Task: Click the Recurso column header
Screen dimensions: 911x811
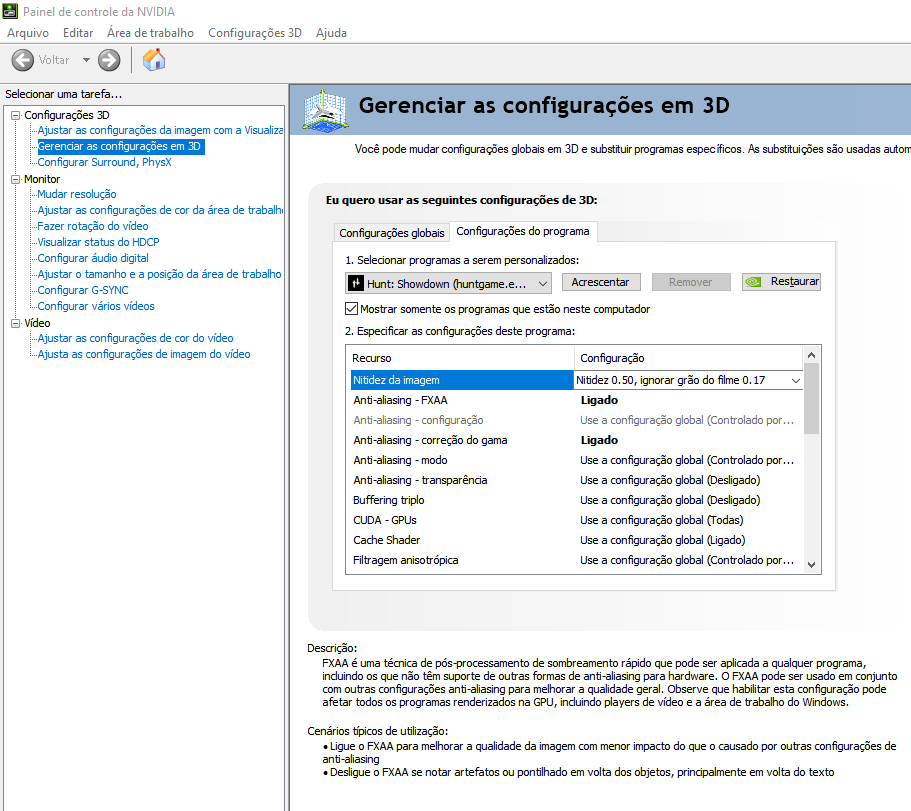Action: pyautogui.click(x=460, y=358)
